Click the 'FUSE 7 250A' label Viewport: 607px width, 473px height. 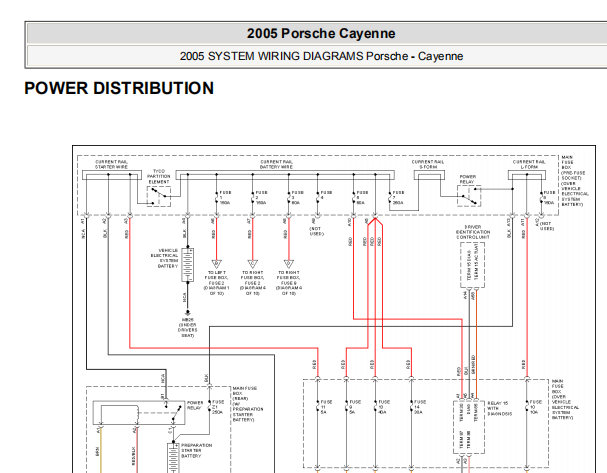pos(398,197)
